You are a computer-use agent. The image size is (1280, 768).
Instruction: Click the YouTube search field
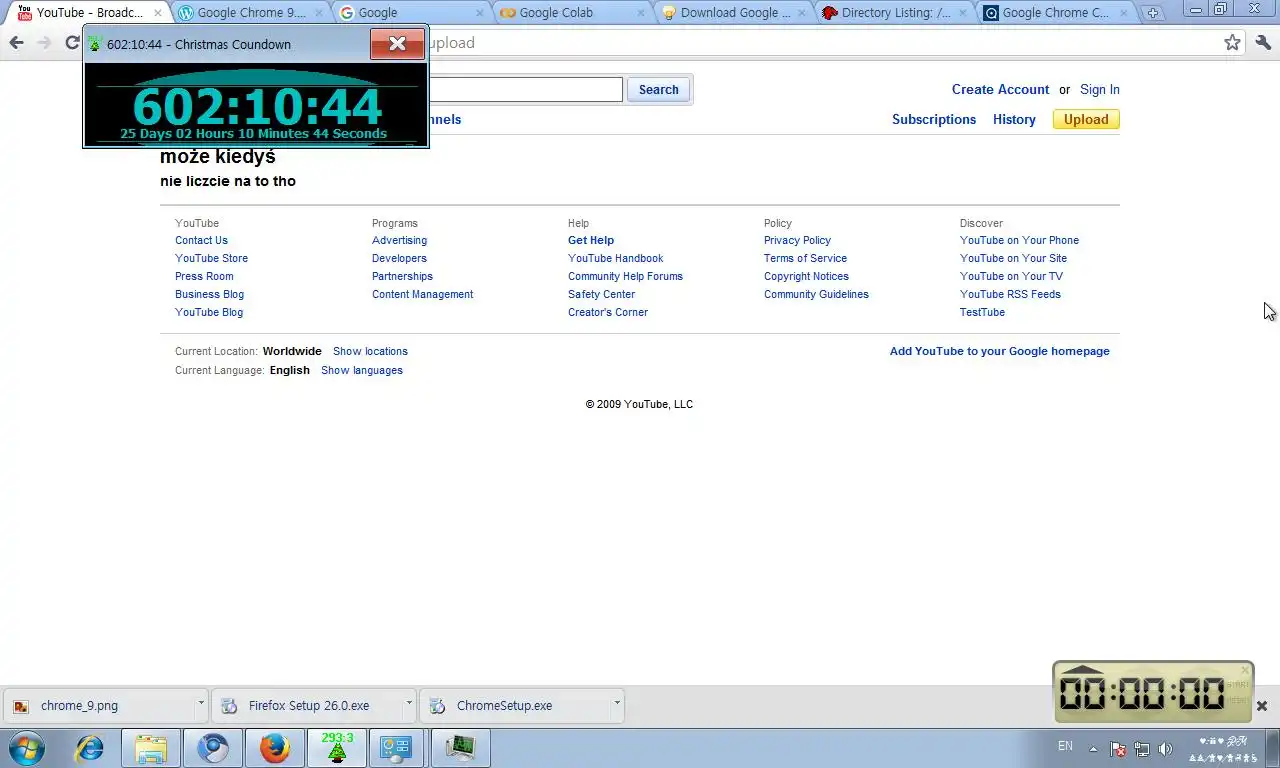point(525,89)
